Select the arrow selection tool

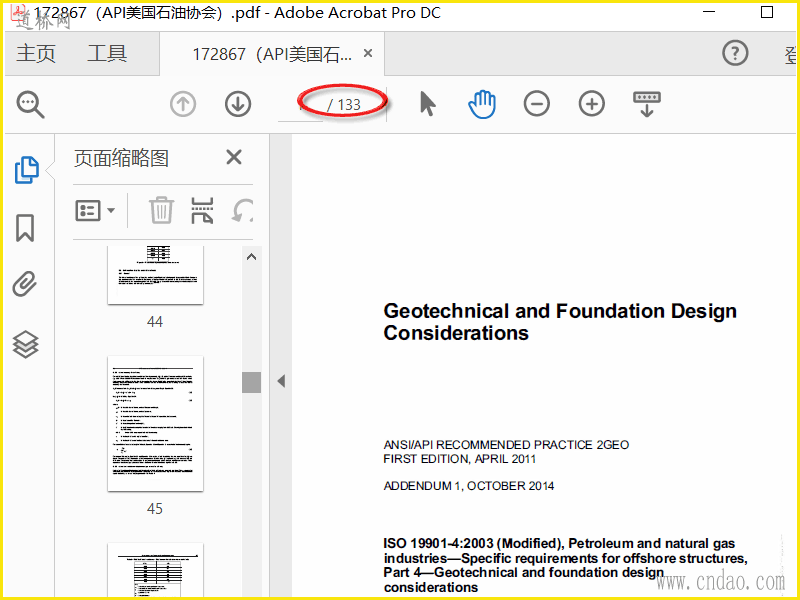[428, 104]
